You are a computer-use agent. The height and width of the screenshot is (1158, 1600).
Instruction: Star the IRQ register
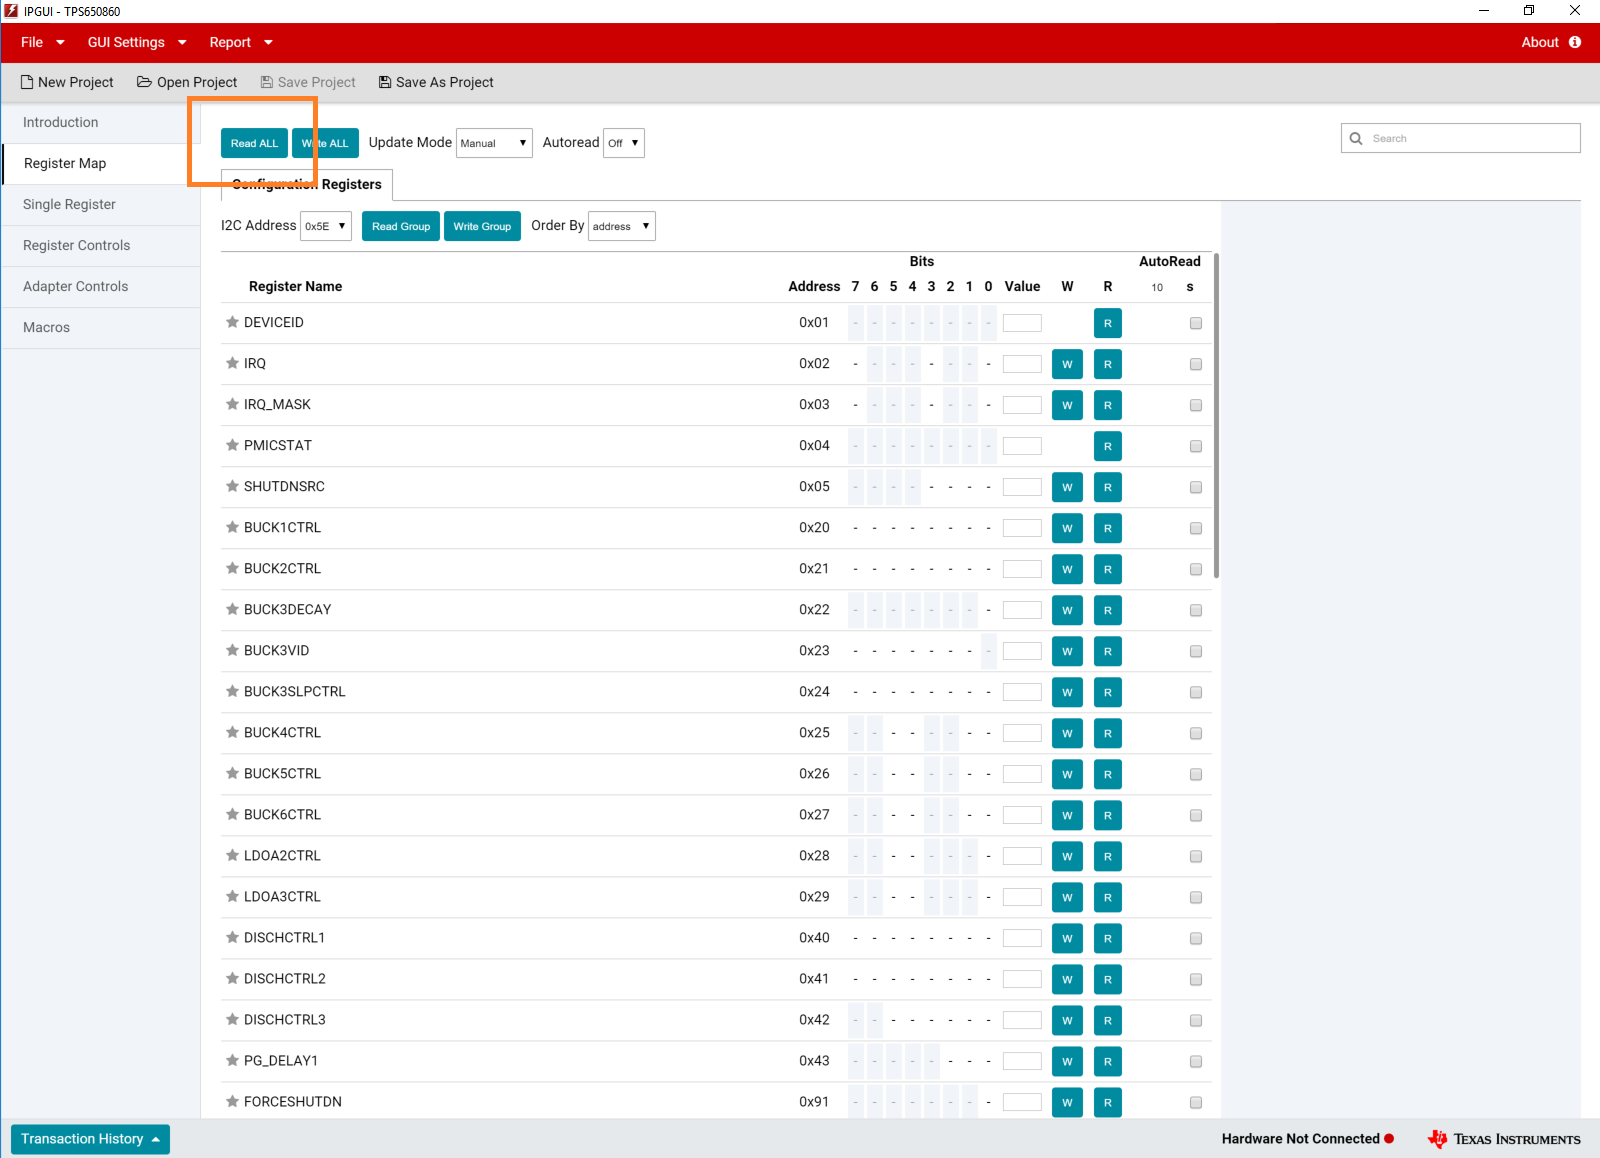pos(232,363)
